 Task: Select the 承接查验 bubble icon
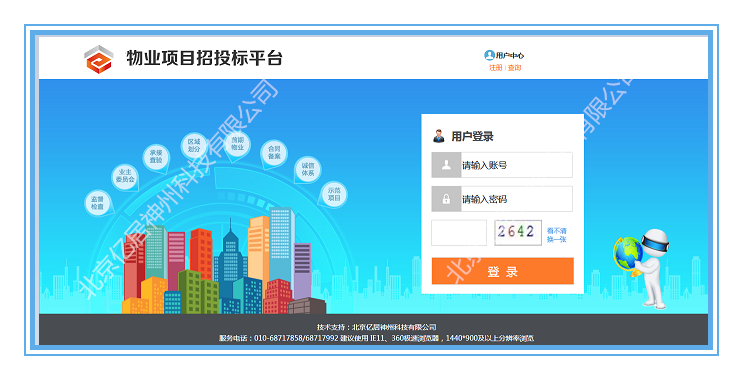coord(156,156)
